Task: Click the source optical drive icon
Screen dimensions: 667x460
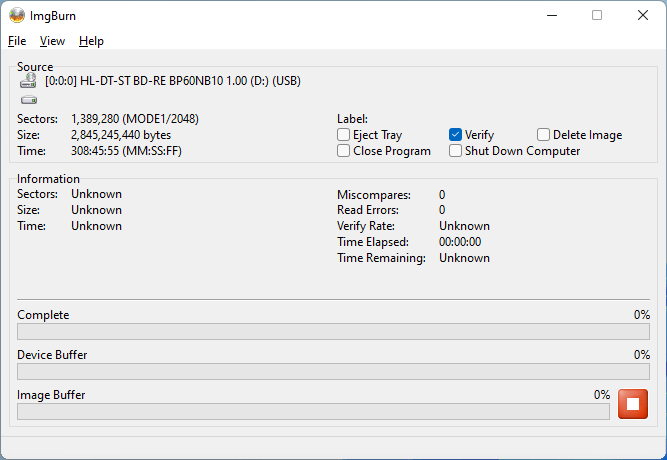Action: click(28, 80)
